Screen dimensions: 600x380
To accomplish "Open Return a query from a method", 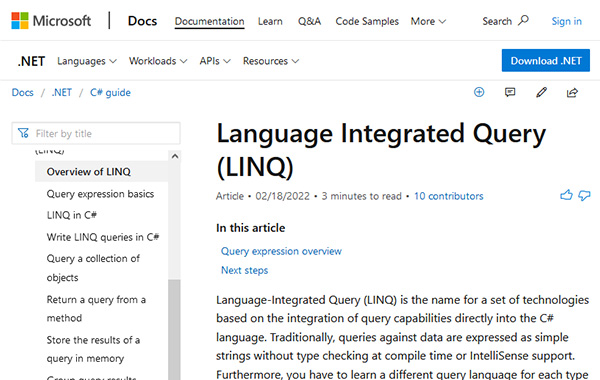I will (96, 308).
